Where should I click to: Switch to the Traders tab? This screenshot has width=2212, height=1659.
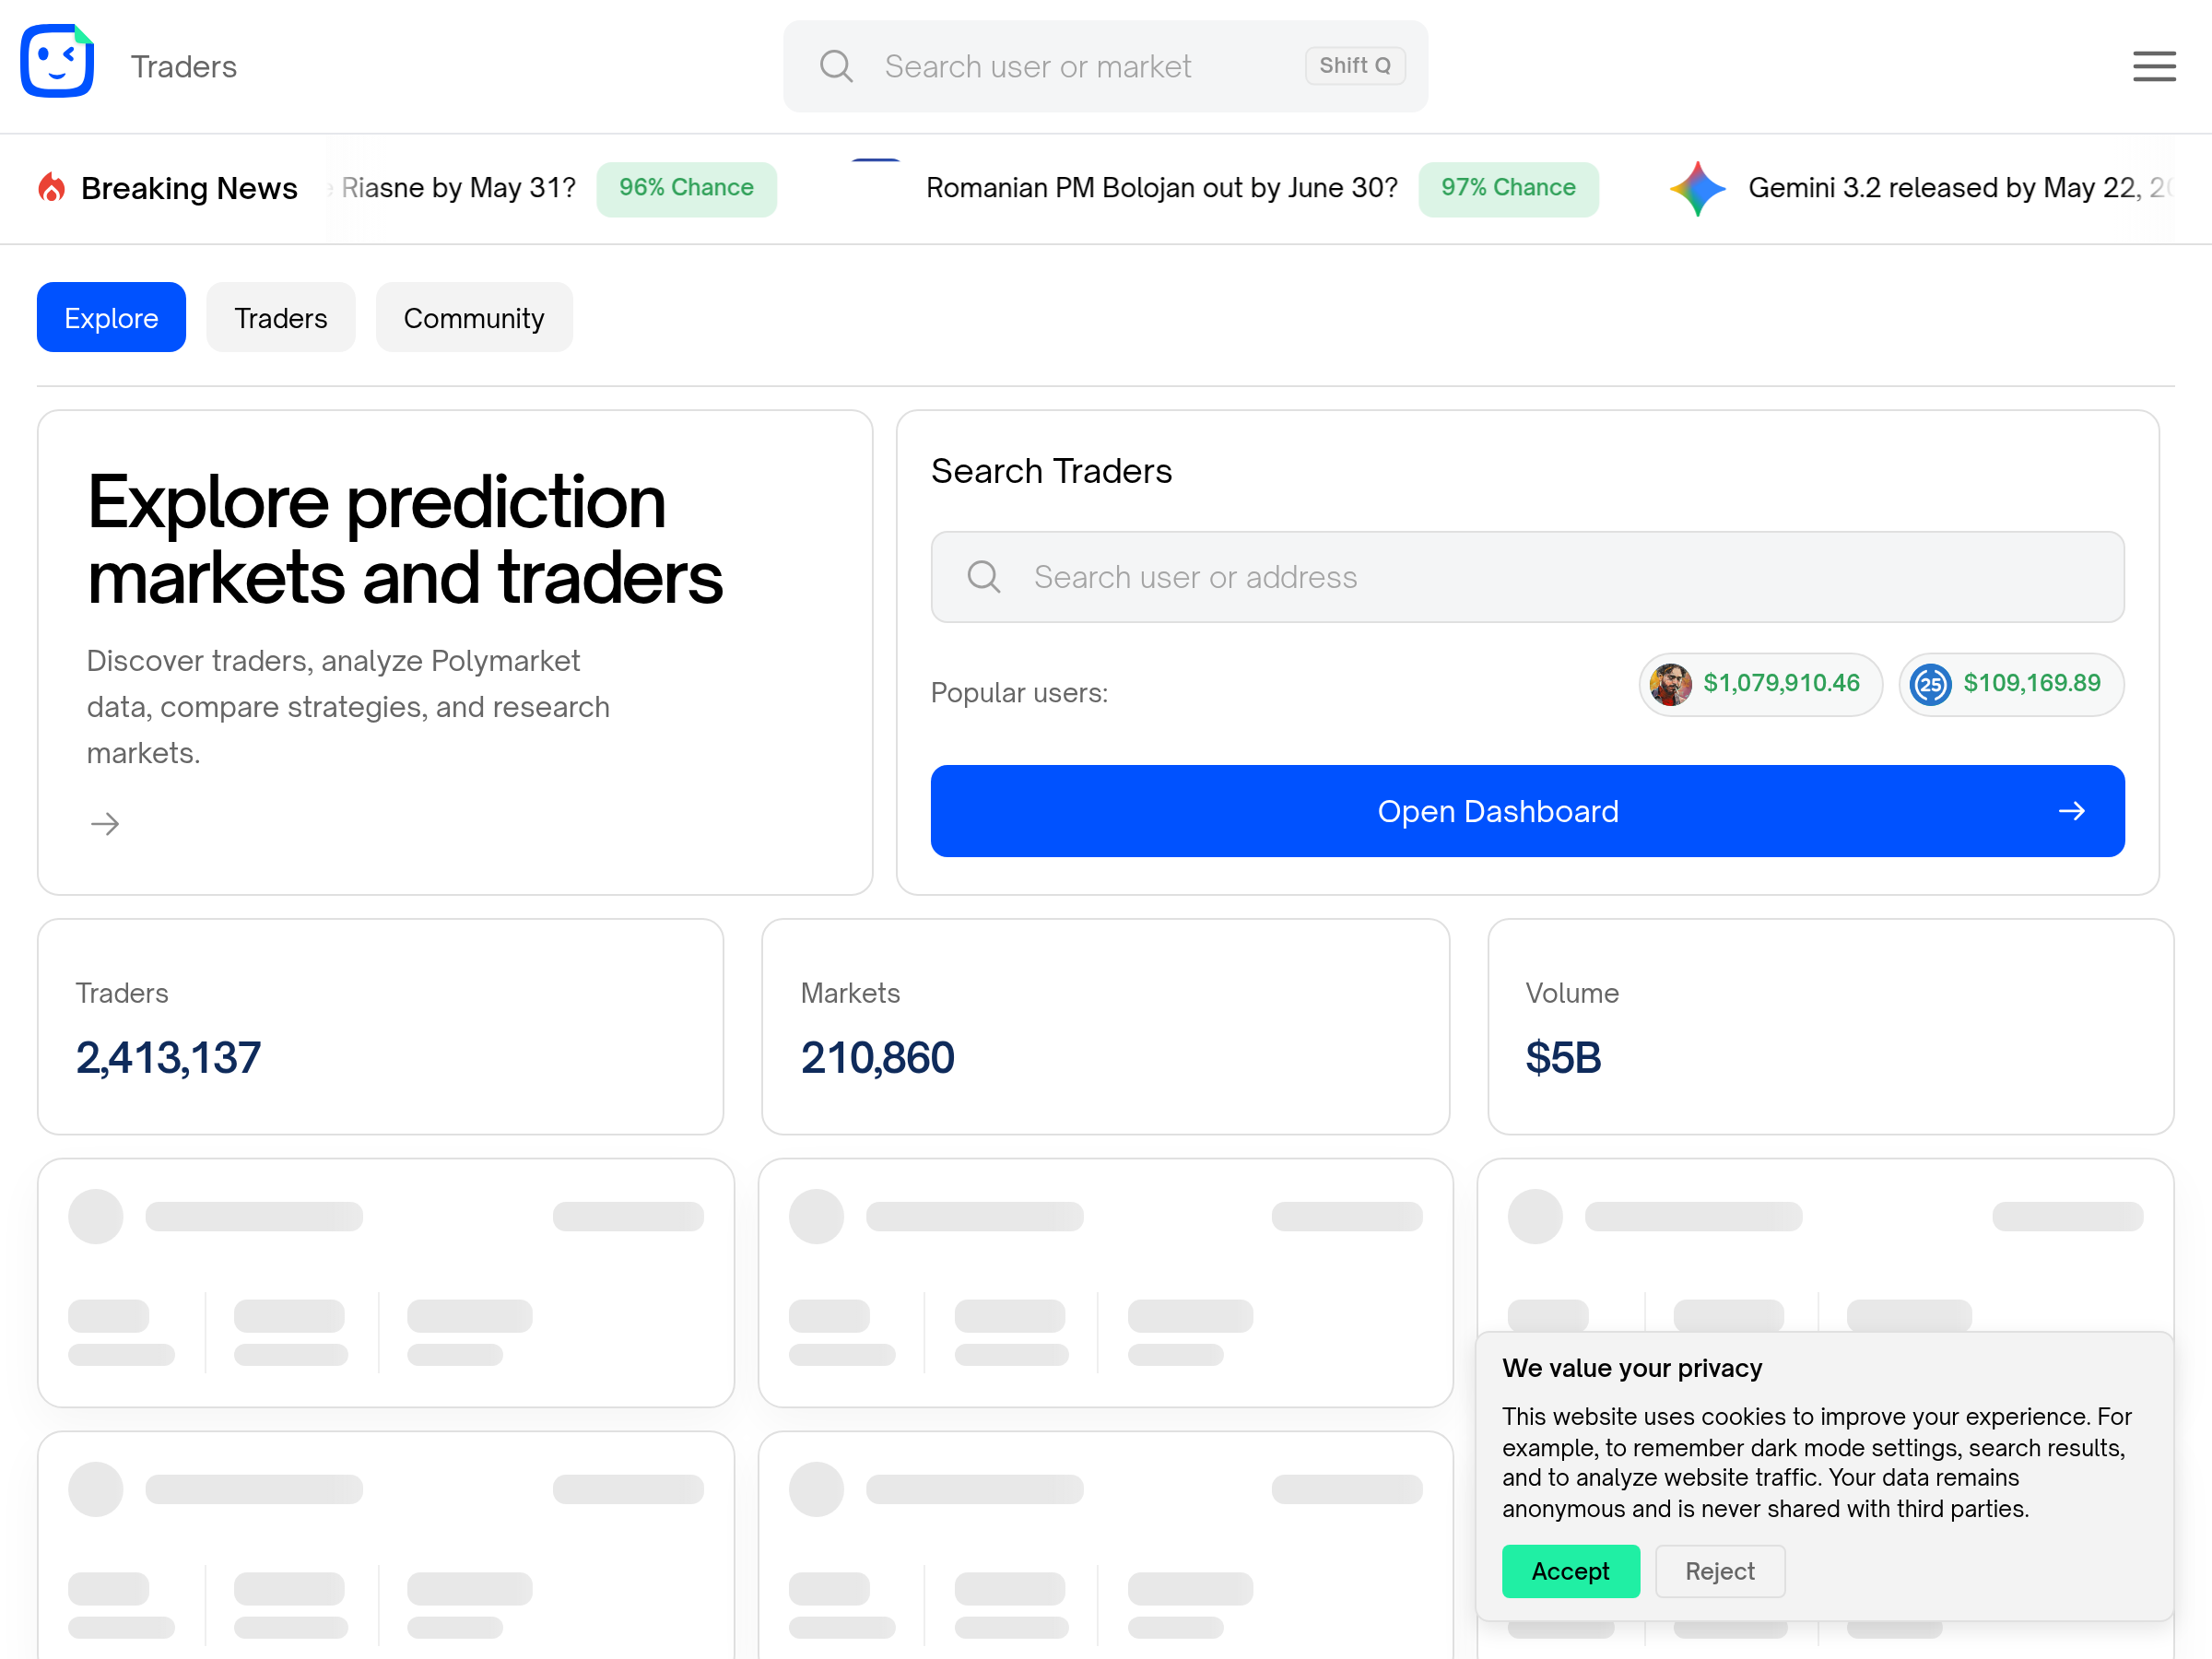281,317
